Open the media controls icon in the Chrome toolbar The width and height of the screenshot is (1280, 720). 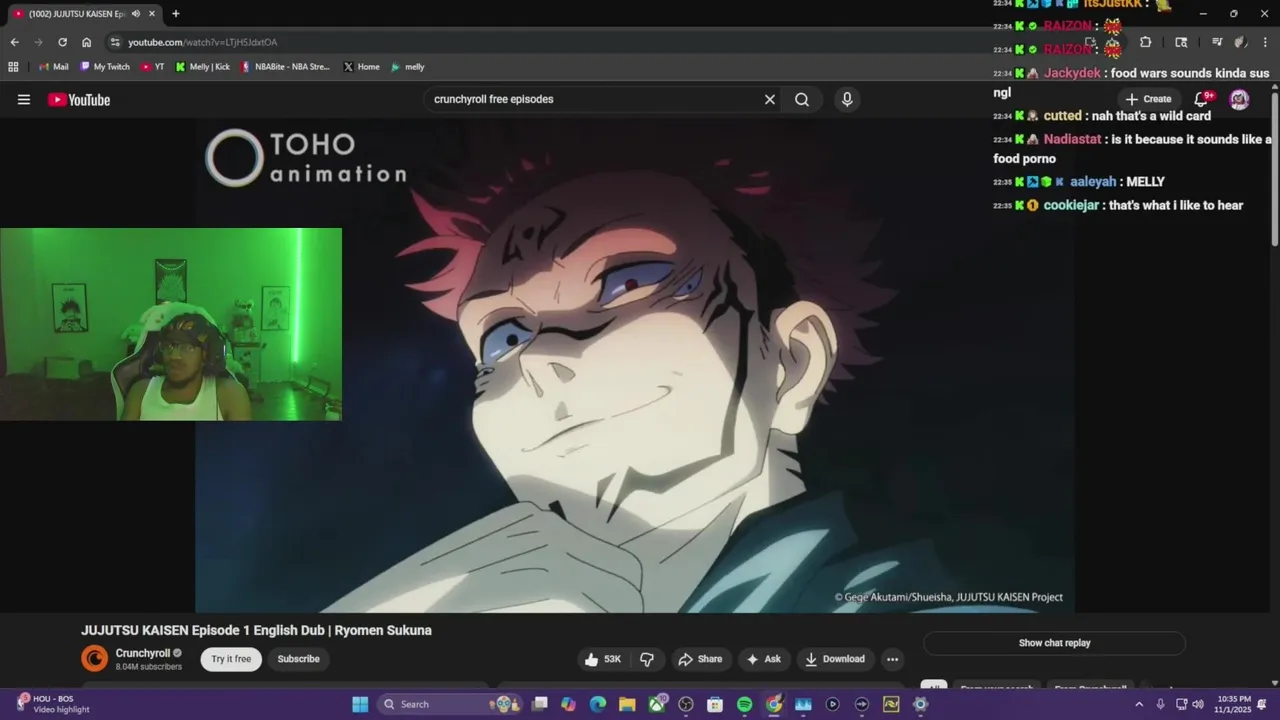click(x=1217, y=42)
